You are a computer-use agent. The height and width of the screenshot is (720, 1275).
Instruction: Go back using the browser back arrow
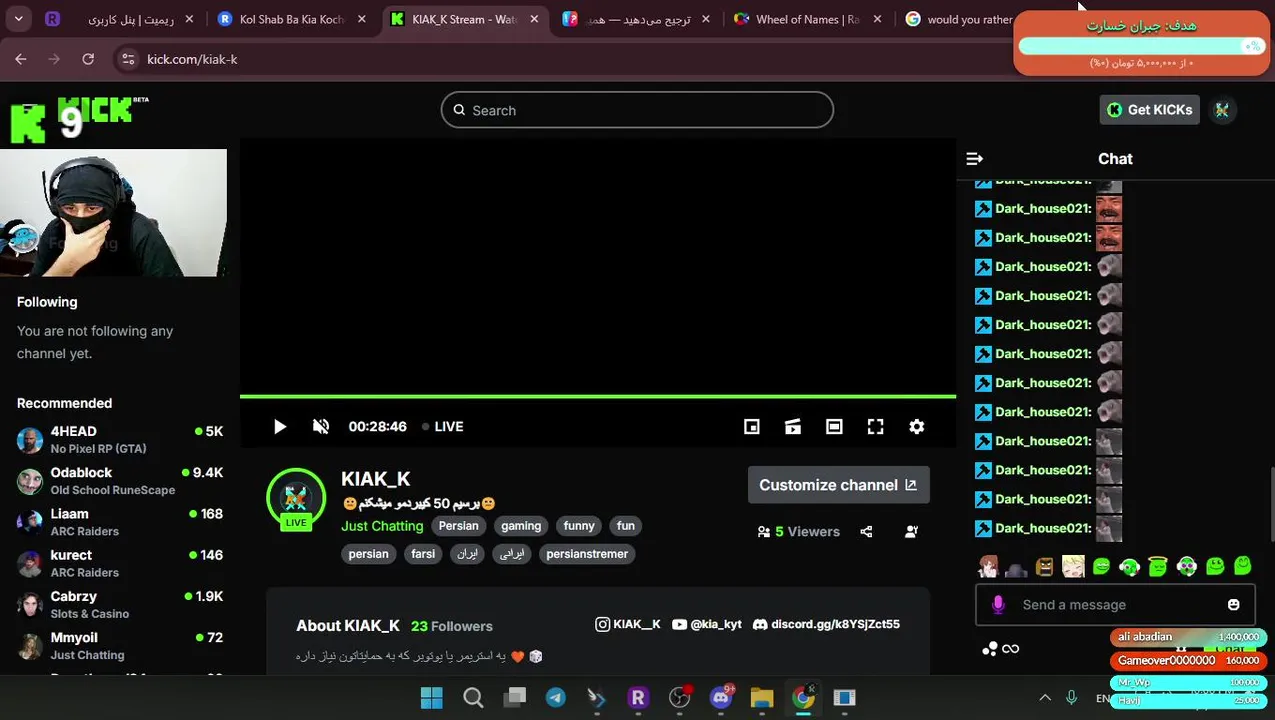[21, 59]
